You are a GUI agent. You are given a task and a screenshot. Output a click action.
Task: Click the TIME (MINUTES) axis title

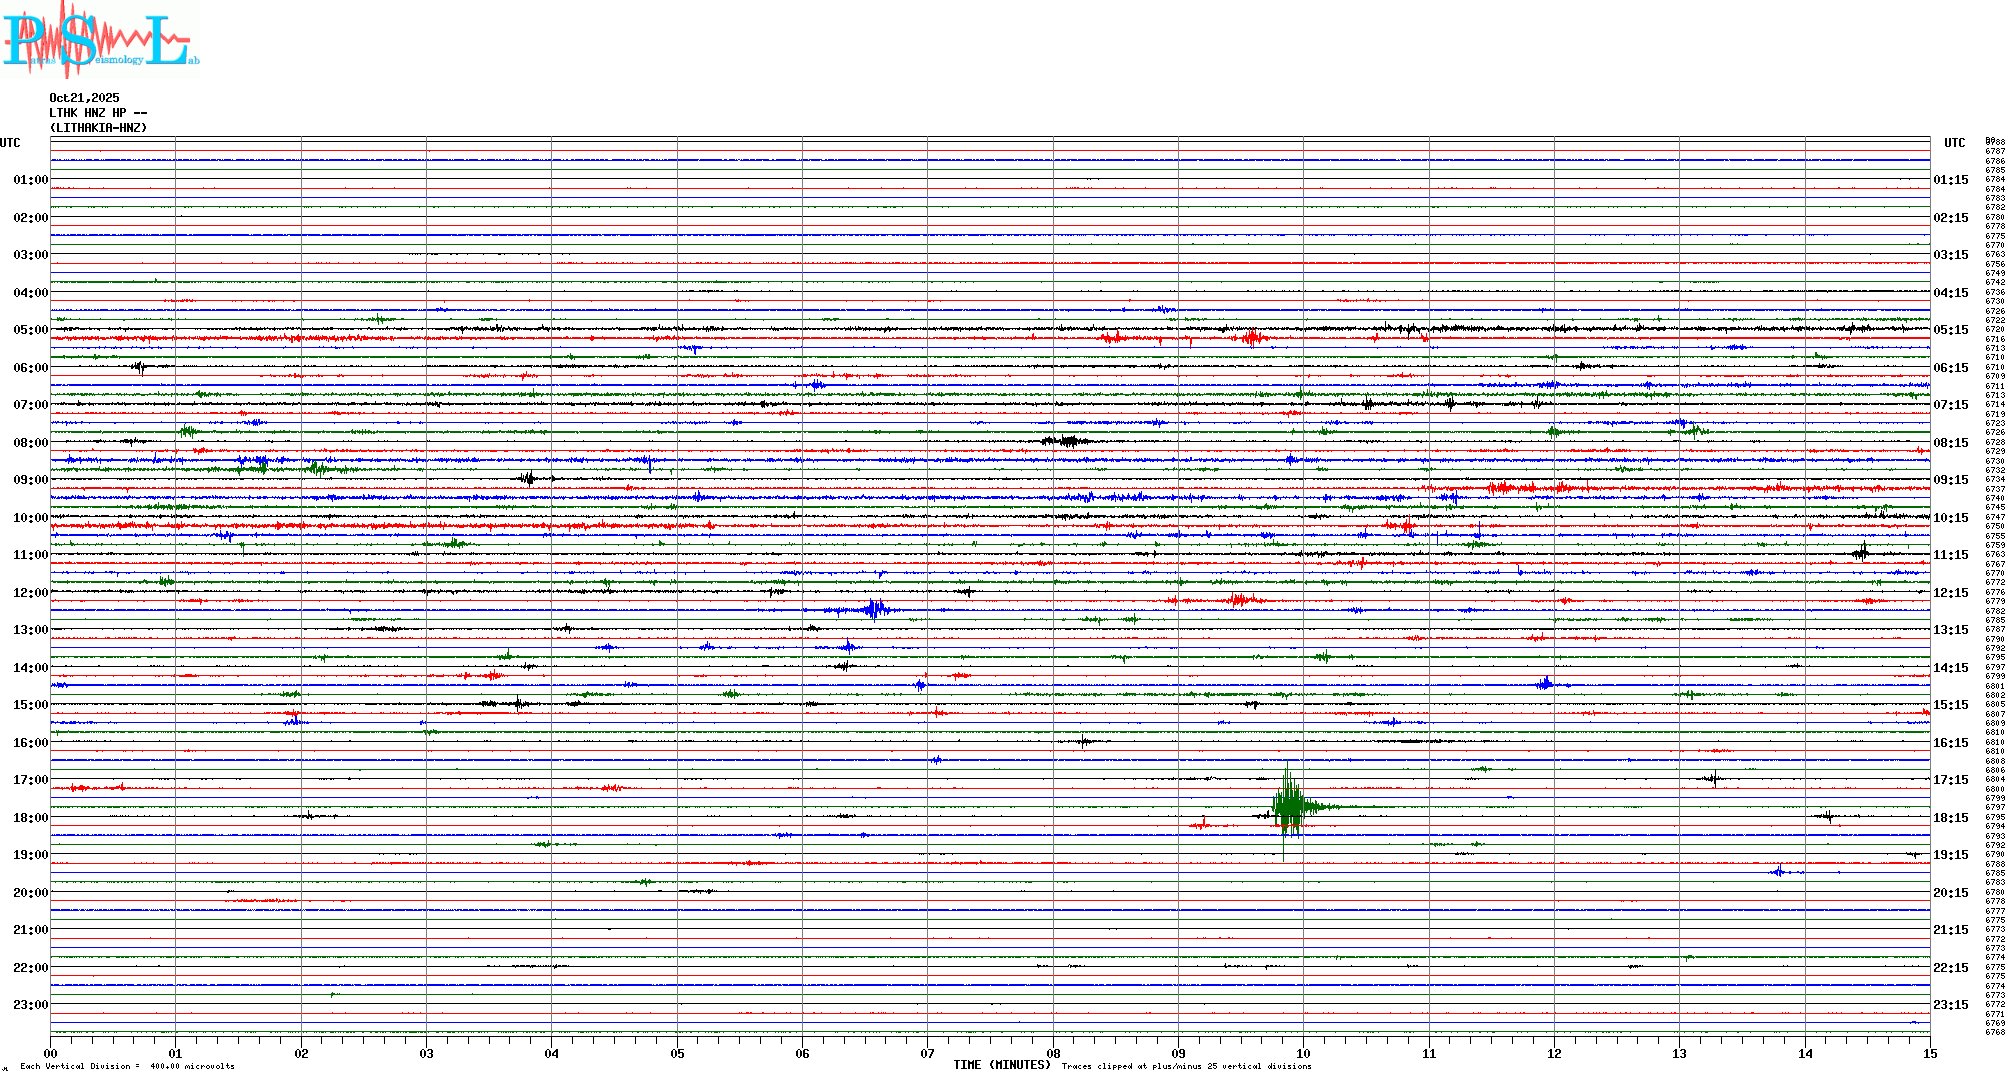1001,1065
